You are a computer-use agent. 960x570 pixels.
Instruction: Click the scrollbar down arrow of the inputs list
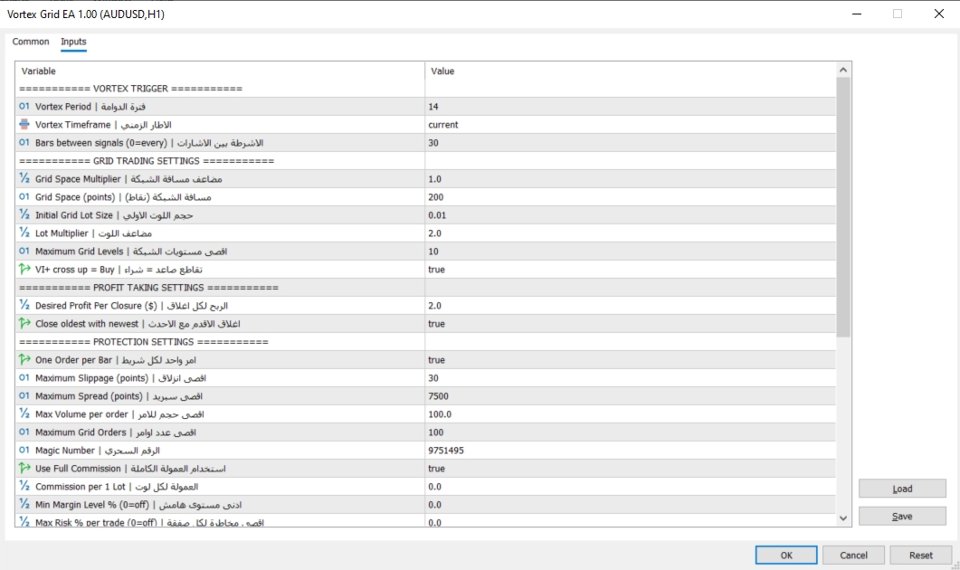(x=843, y=518)
